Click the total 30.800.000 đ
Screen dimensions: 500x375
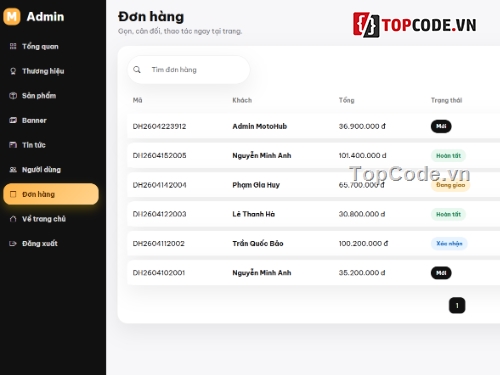(362, 214)
